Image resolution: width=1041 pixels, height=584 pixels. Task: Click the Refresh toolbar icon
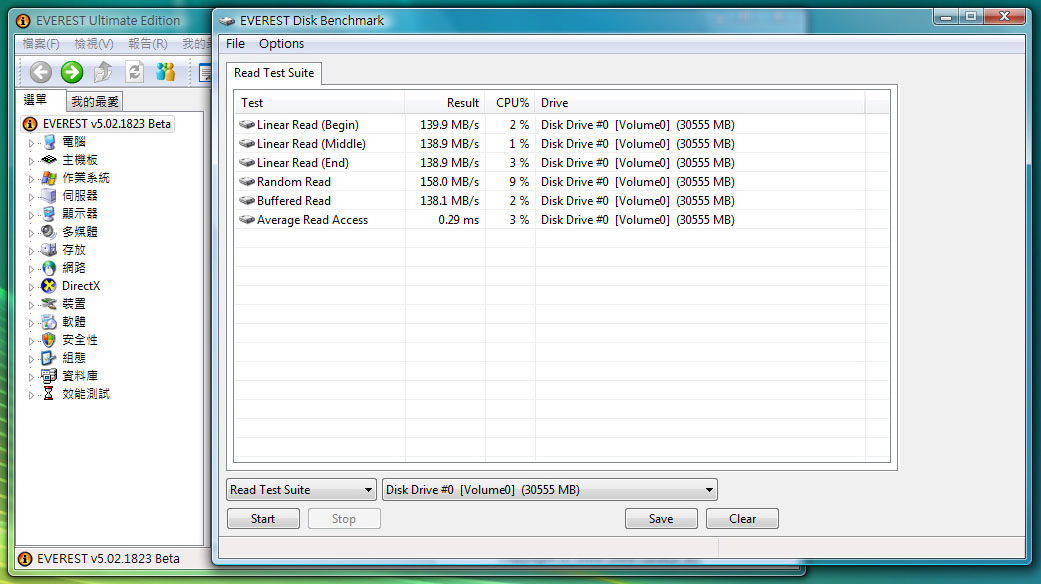click(135, 72)
